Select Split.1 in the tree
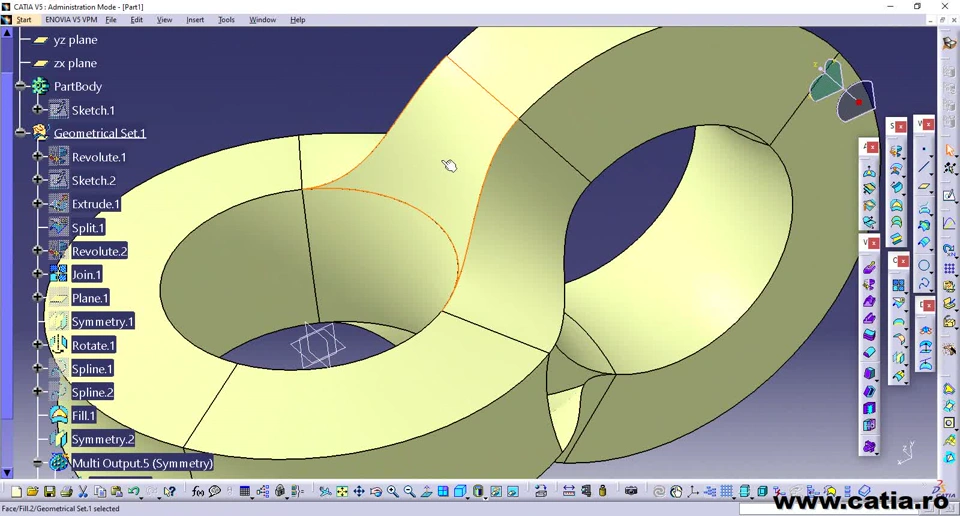Image resolution: width=960 pixels, height=516 pixels. pos(88,228)
